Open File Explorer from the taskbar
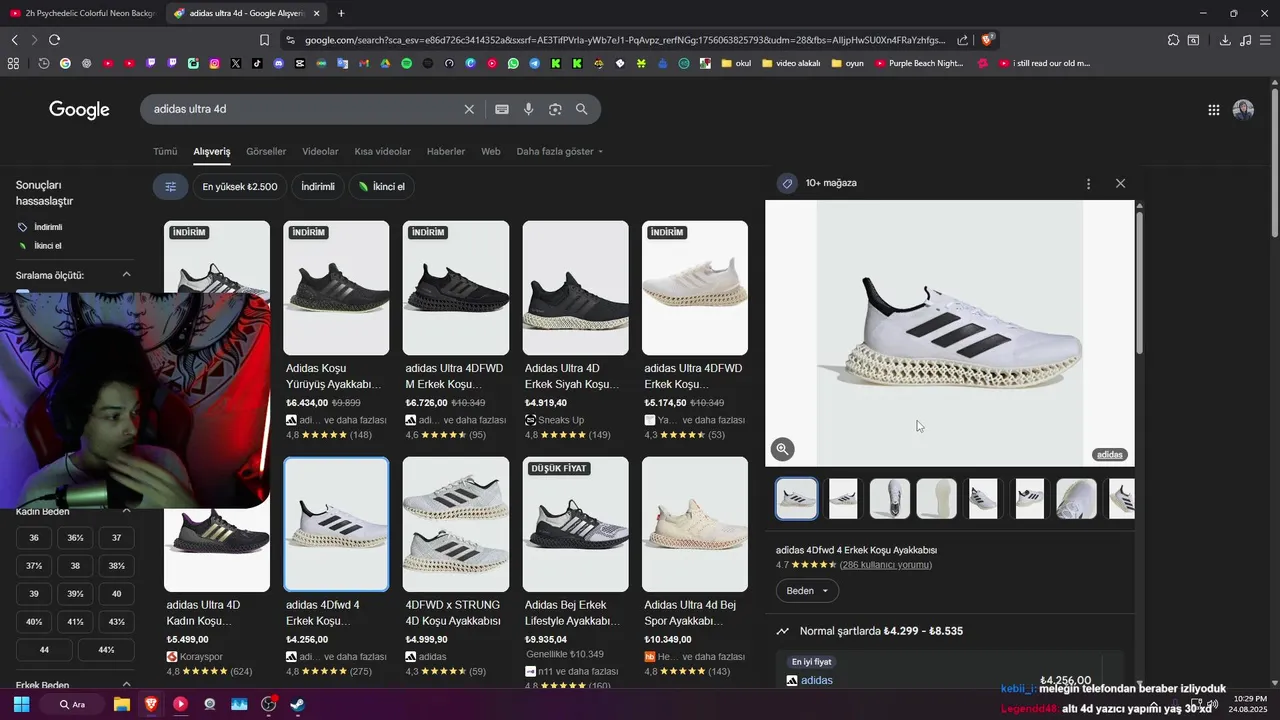1280x720 pixels. coord(121,704)
